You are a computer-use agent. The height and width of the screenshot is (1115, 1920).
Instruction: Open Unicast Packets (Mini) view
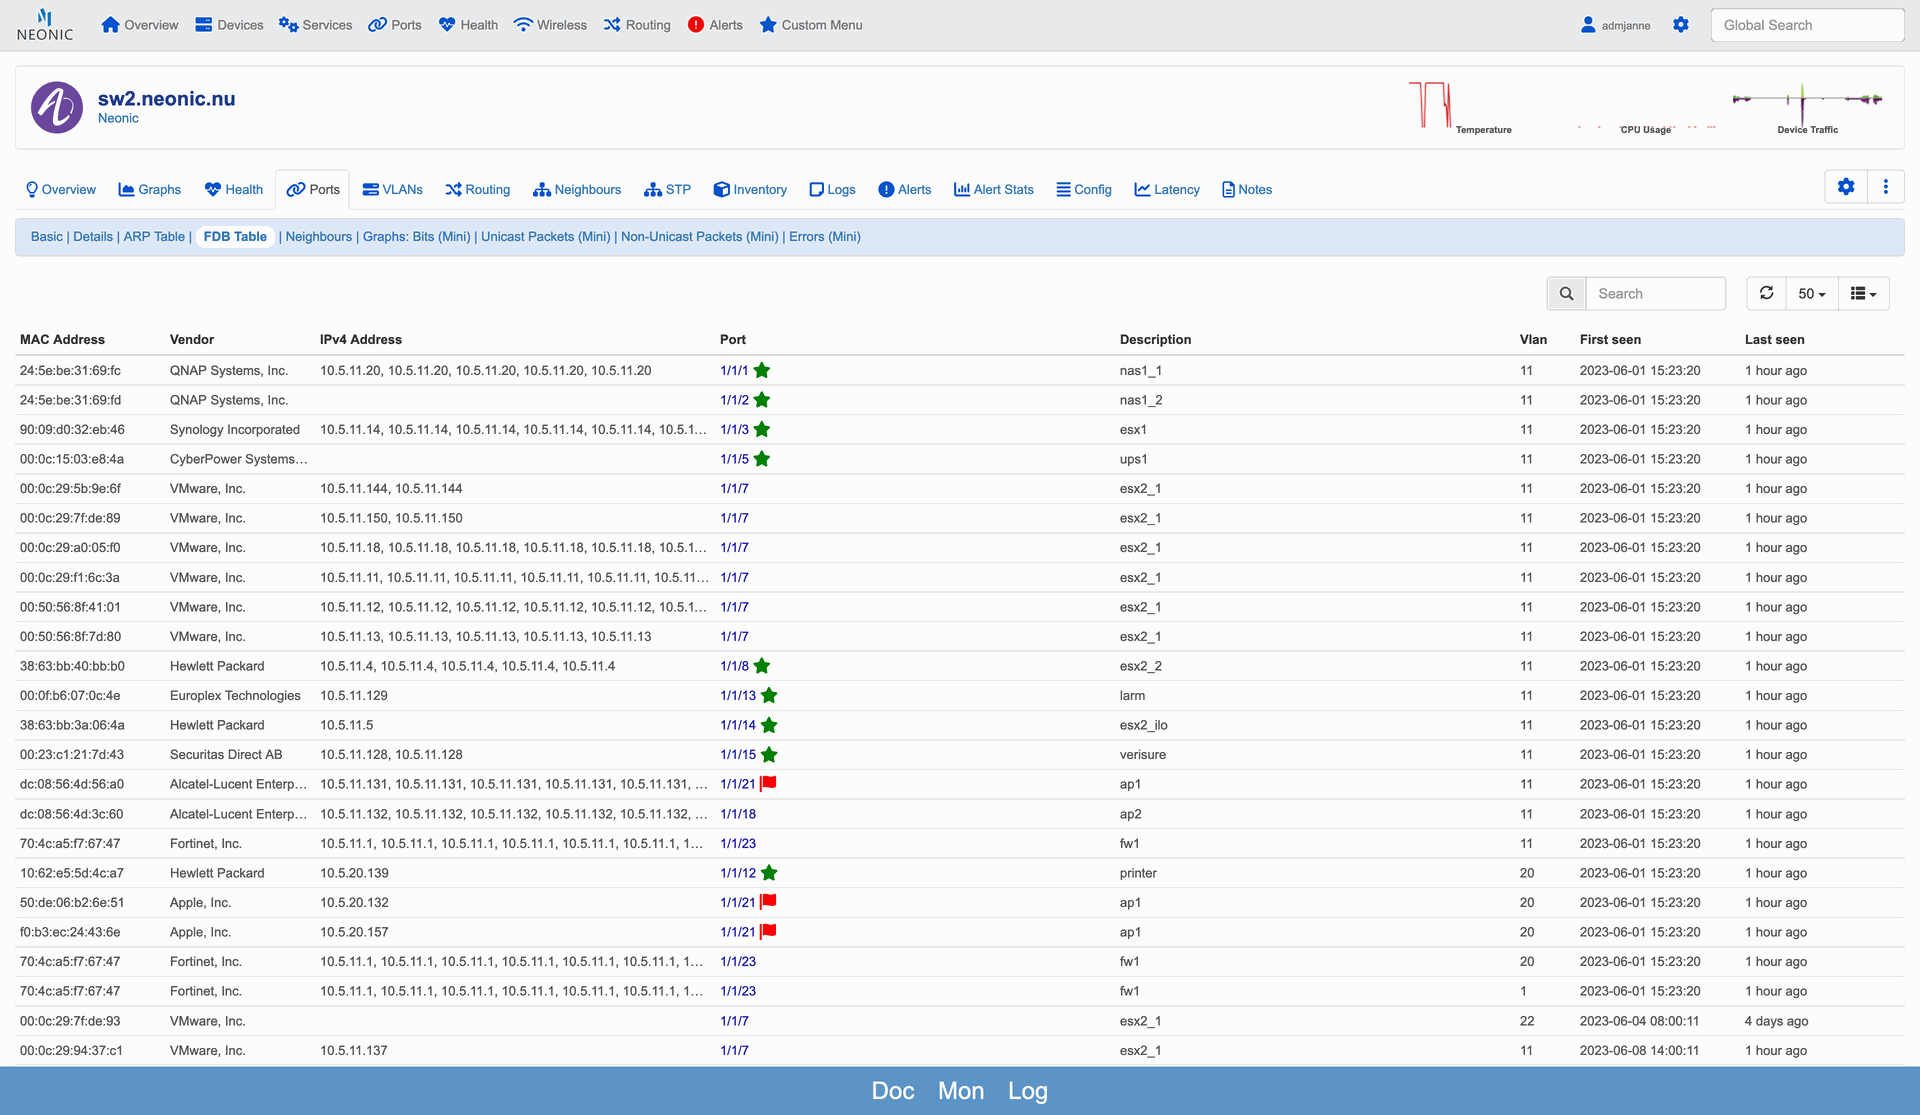click(x=545, y=237)
